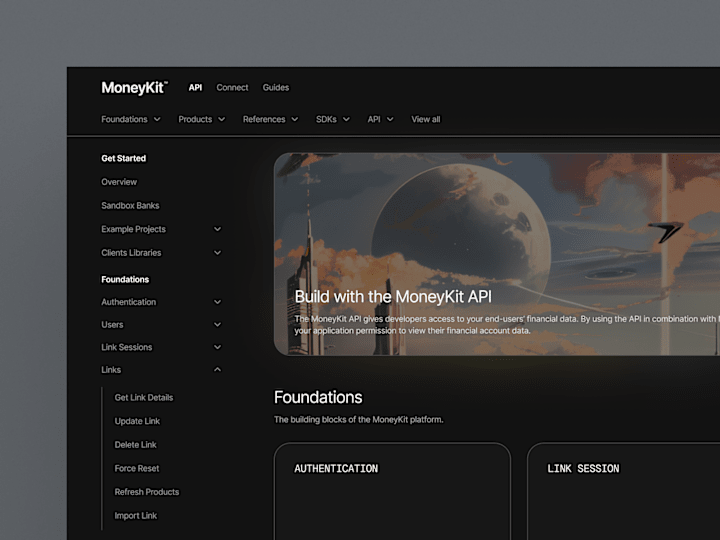Open Get Link Details page
Screen dimensions: 720x540
tap(144, 397)
